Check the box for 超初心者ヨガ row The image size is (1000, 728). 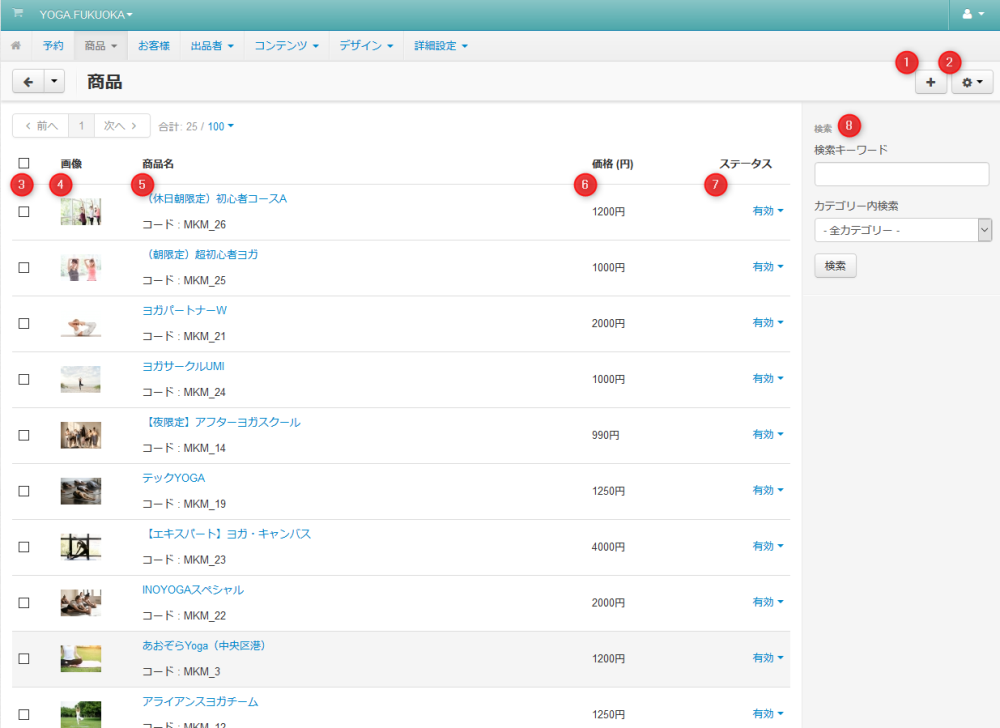click(x=24, y=268)
